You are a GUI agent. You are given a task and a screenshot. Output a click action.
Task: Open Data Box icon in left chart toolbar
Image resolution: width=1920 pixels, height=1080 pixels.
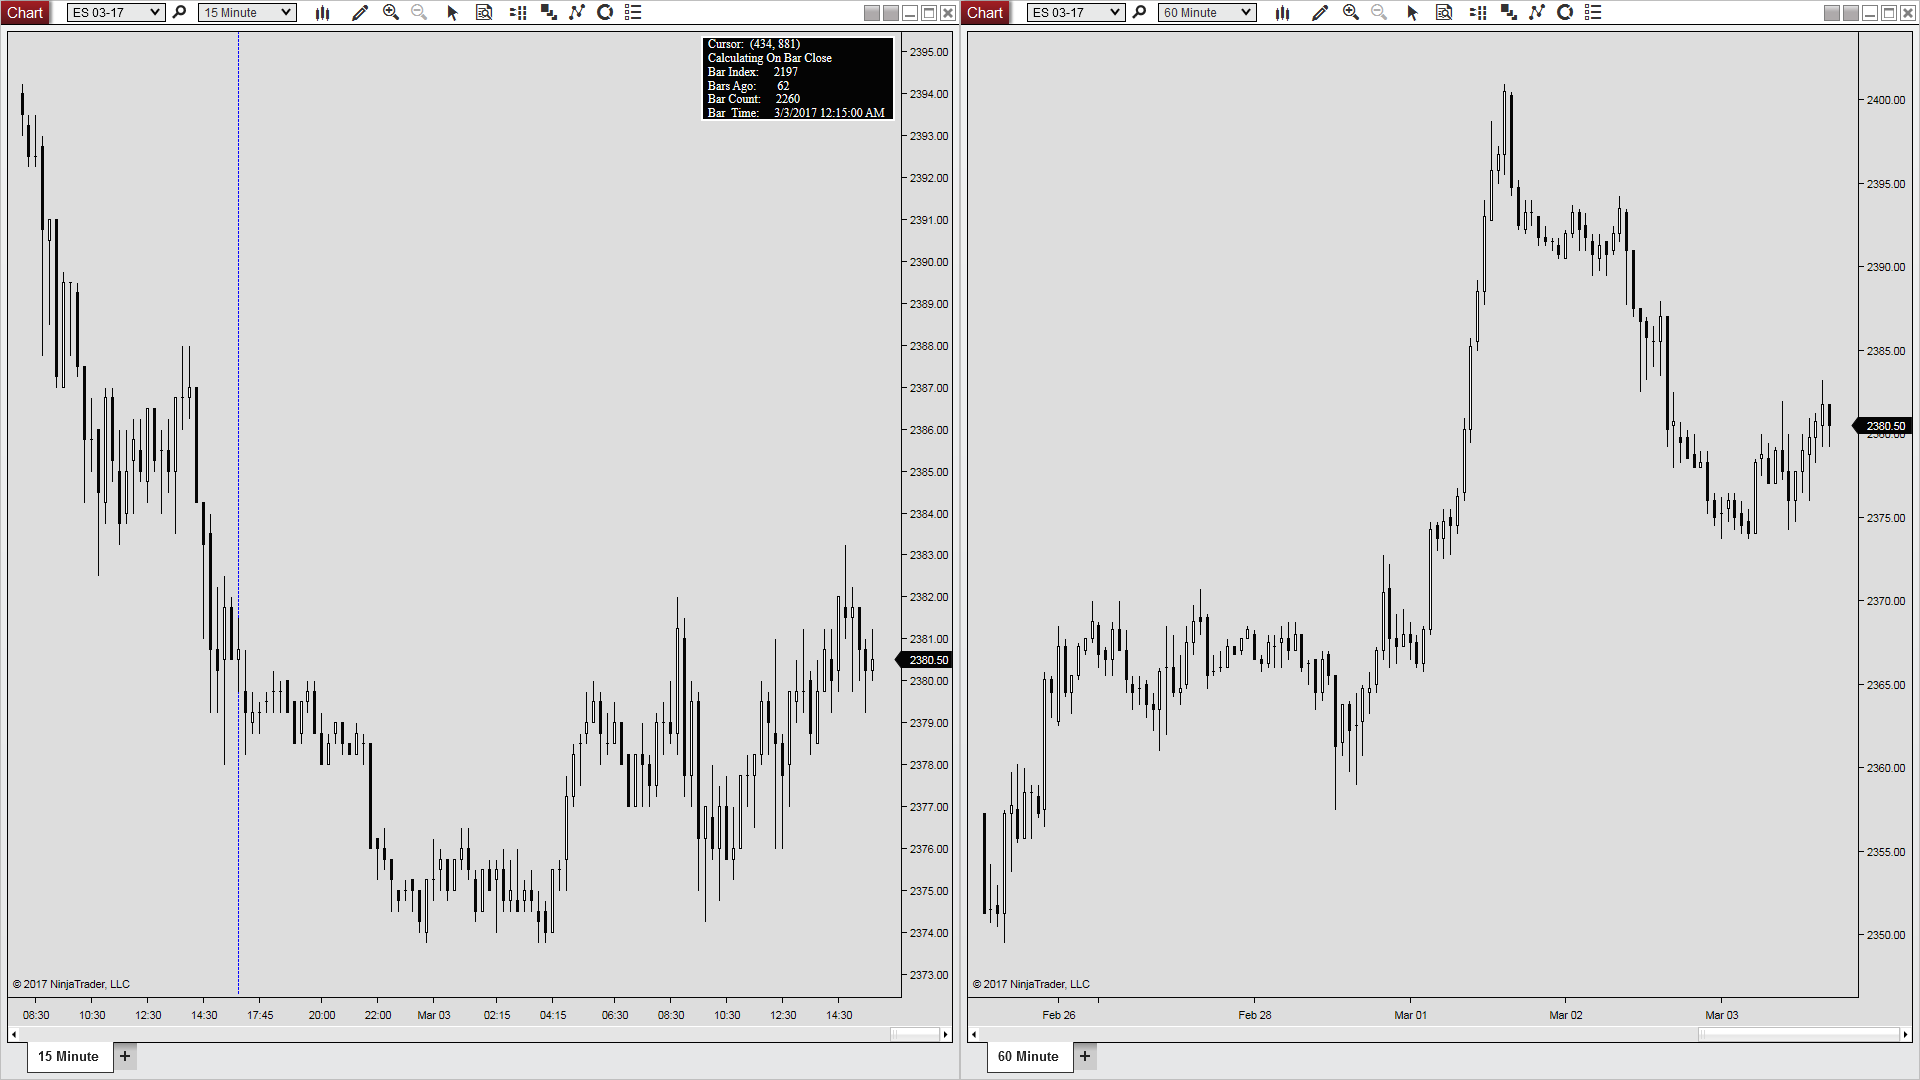point(484,13)
